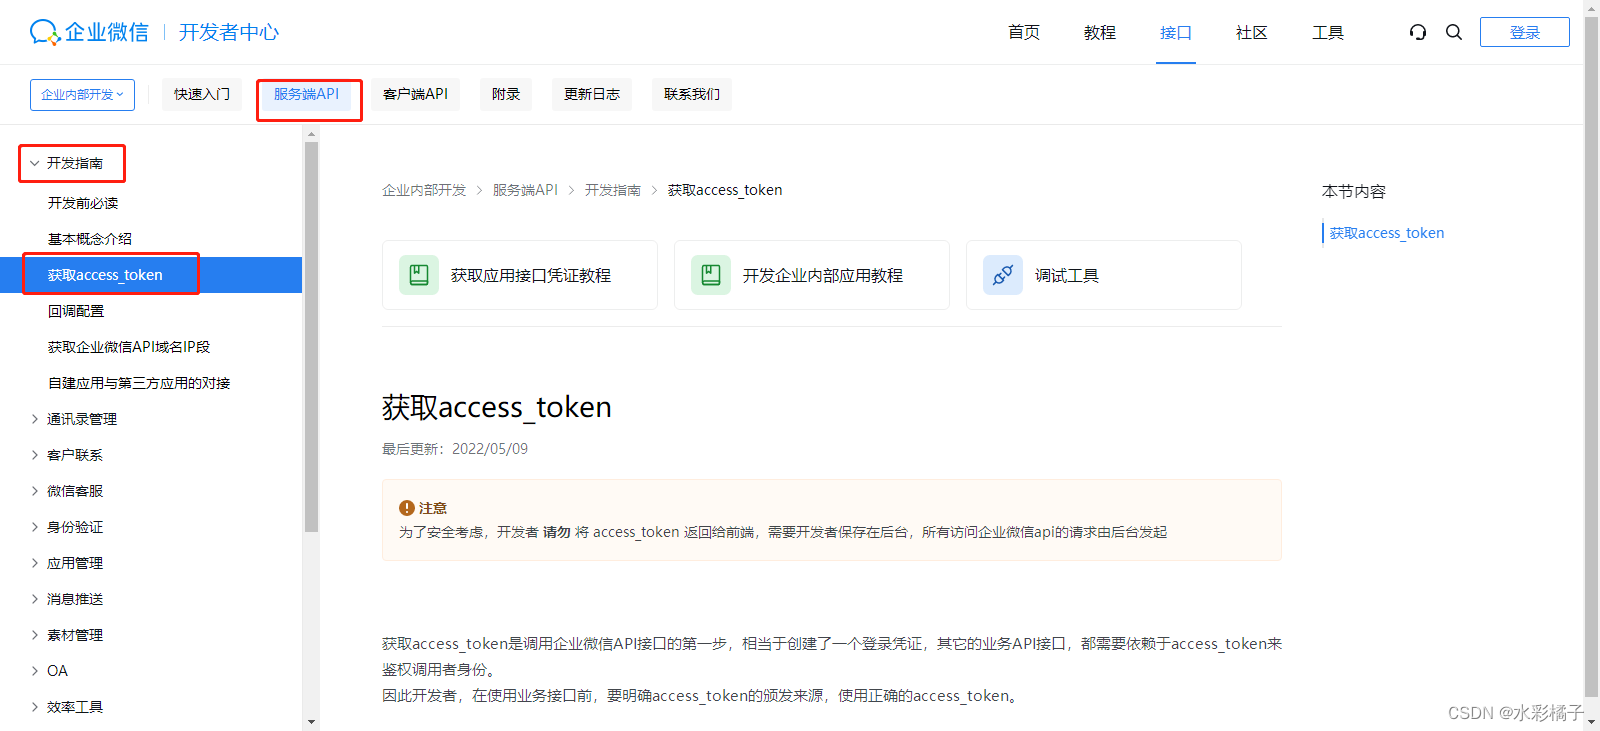
Task: Go to 首页 in top navigation
Action: [x=1024, y=33]
